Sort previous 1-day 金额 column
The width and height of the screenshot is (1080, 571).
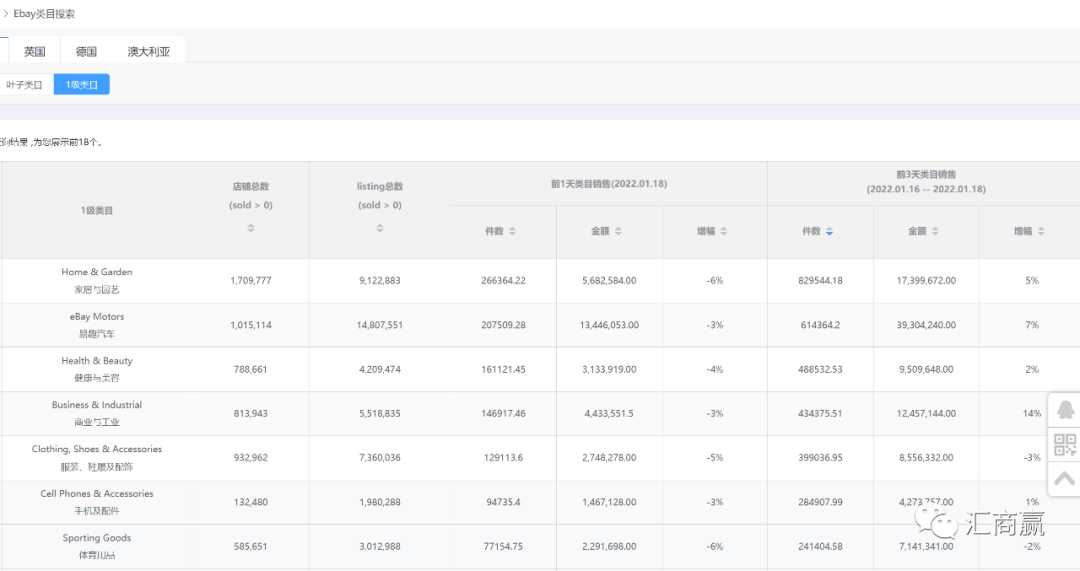[x=618, y=231]
